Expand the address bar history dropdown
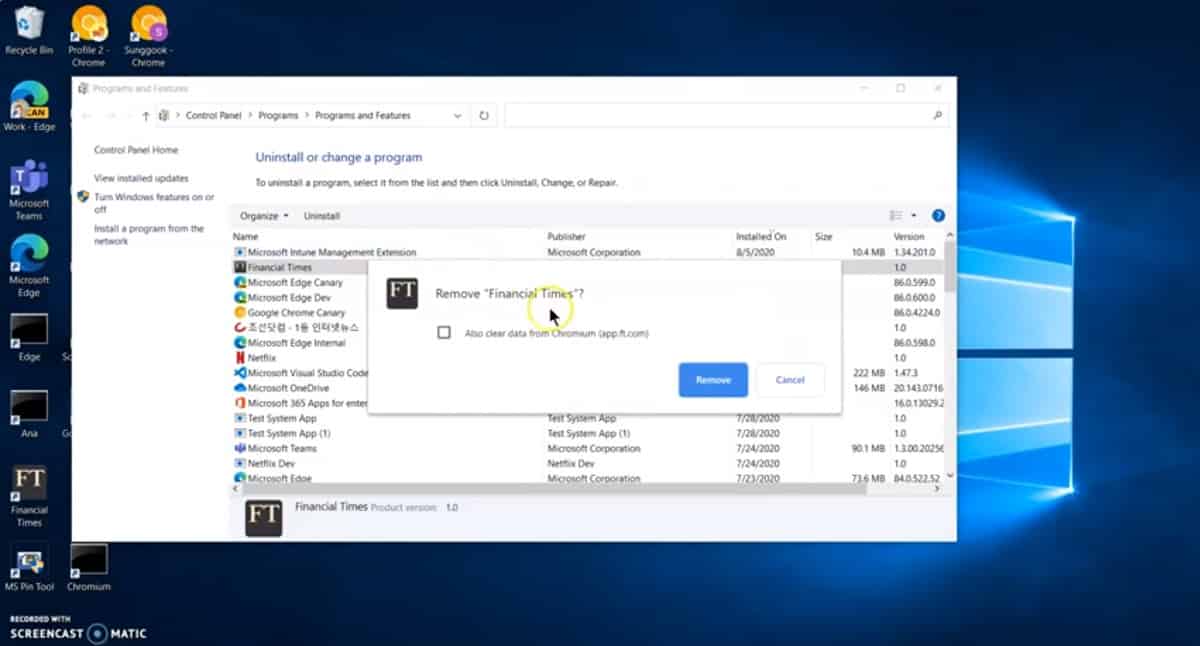This screenshot has height=646, width=1200. pyautogui.click(x=457, y=116)
